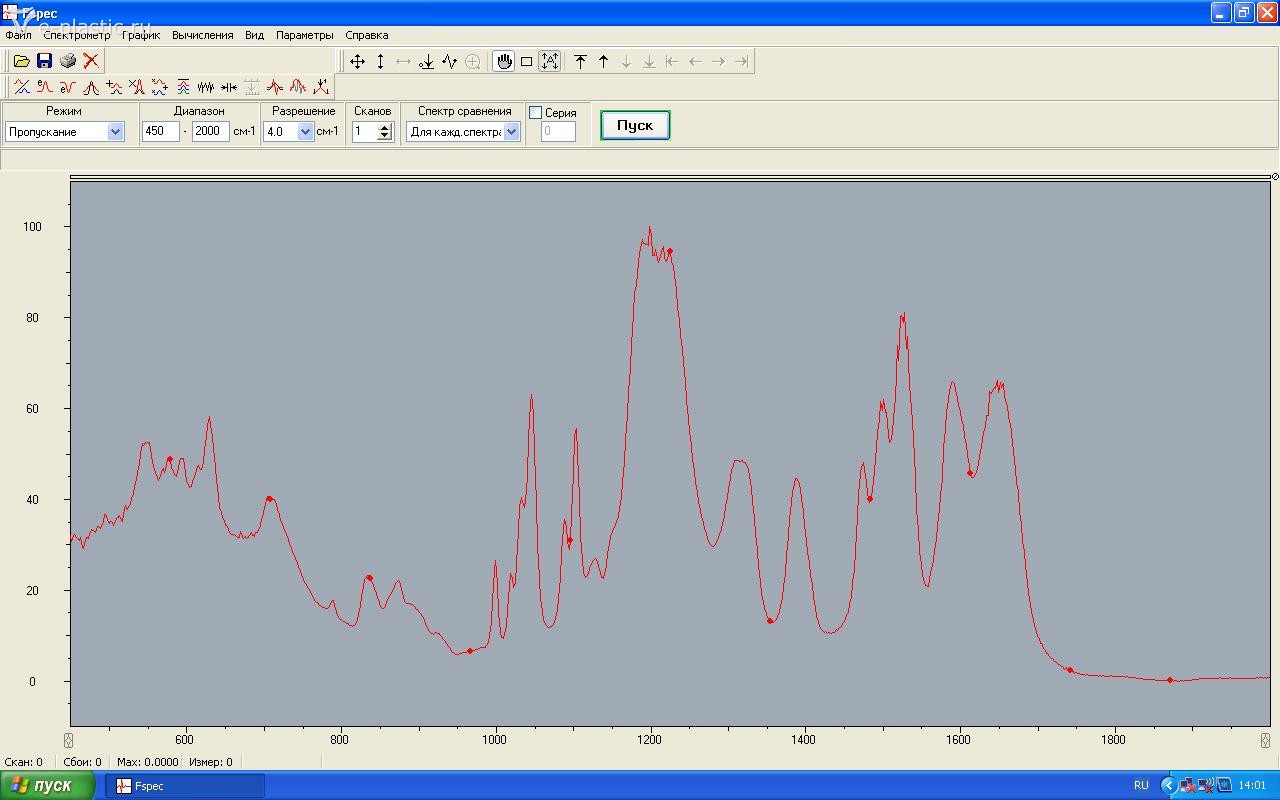Increase the Сканов scan count spinner

[x=385, y=128]
